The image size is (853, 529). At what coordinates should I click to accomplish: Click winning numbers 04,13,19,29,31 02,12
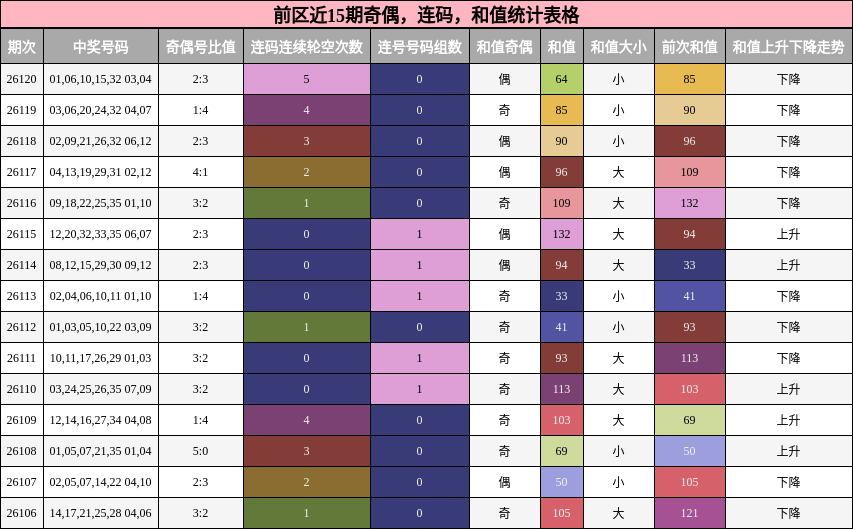(x=101, y=172)
